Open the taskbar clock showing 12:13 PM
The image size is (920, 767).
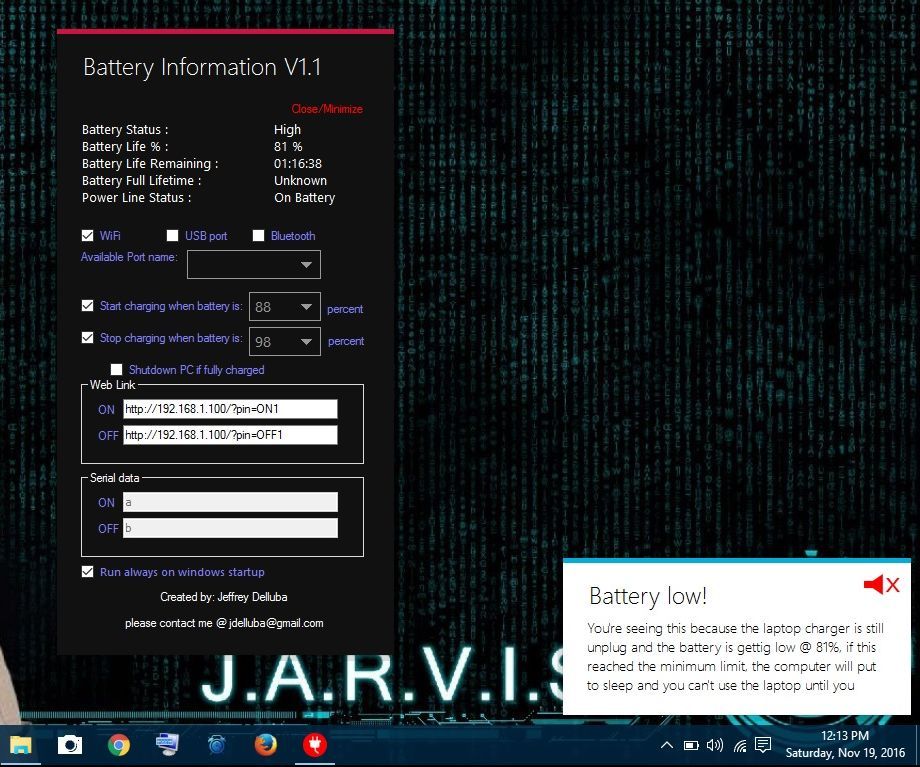845,744
